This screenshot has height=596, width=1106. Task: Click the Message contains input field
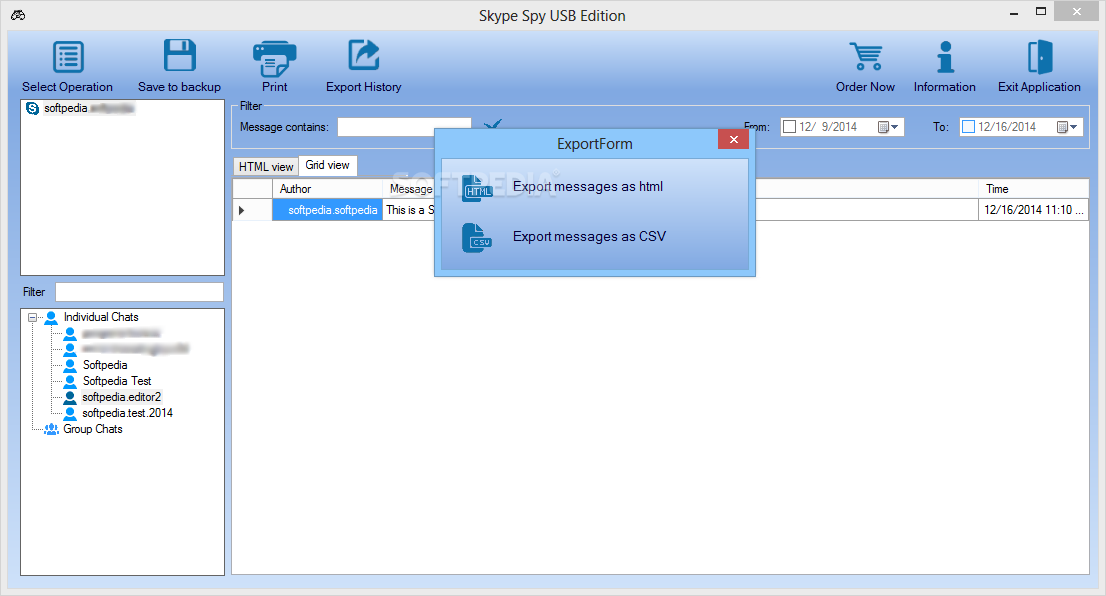click(x=404, y=127)
